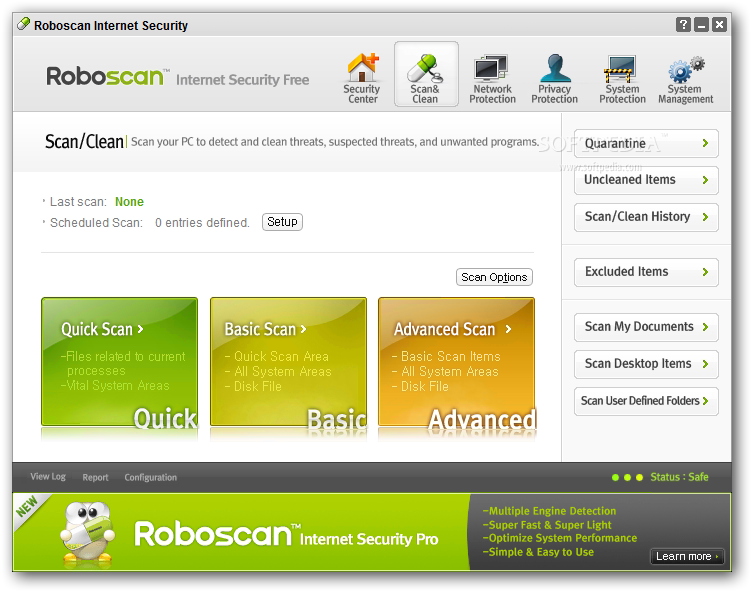The image size is (752, 592).
Task: Open Uncleaned Items list
Action: point(646,180)
